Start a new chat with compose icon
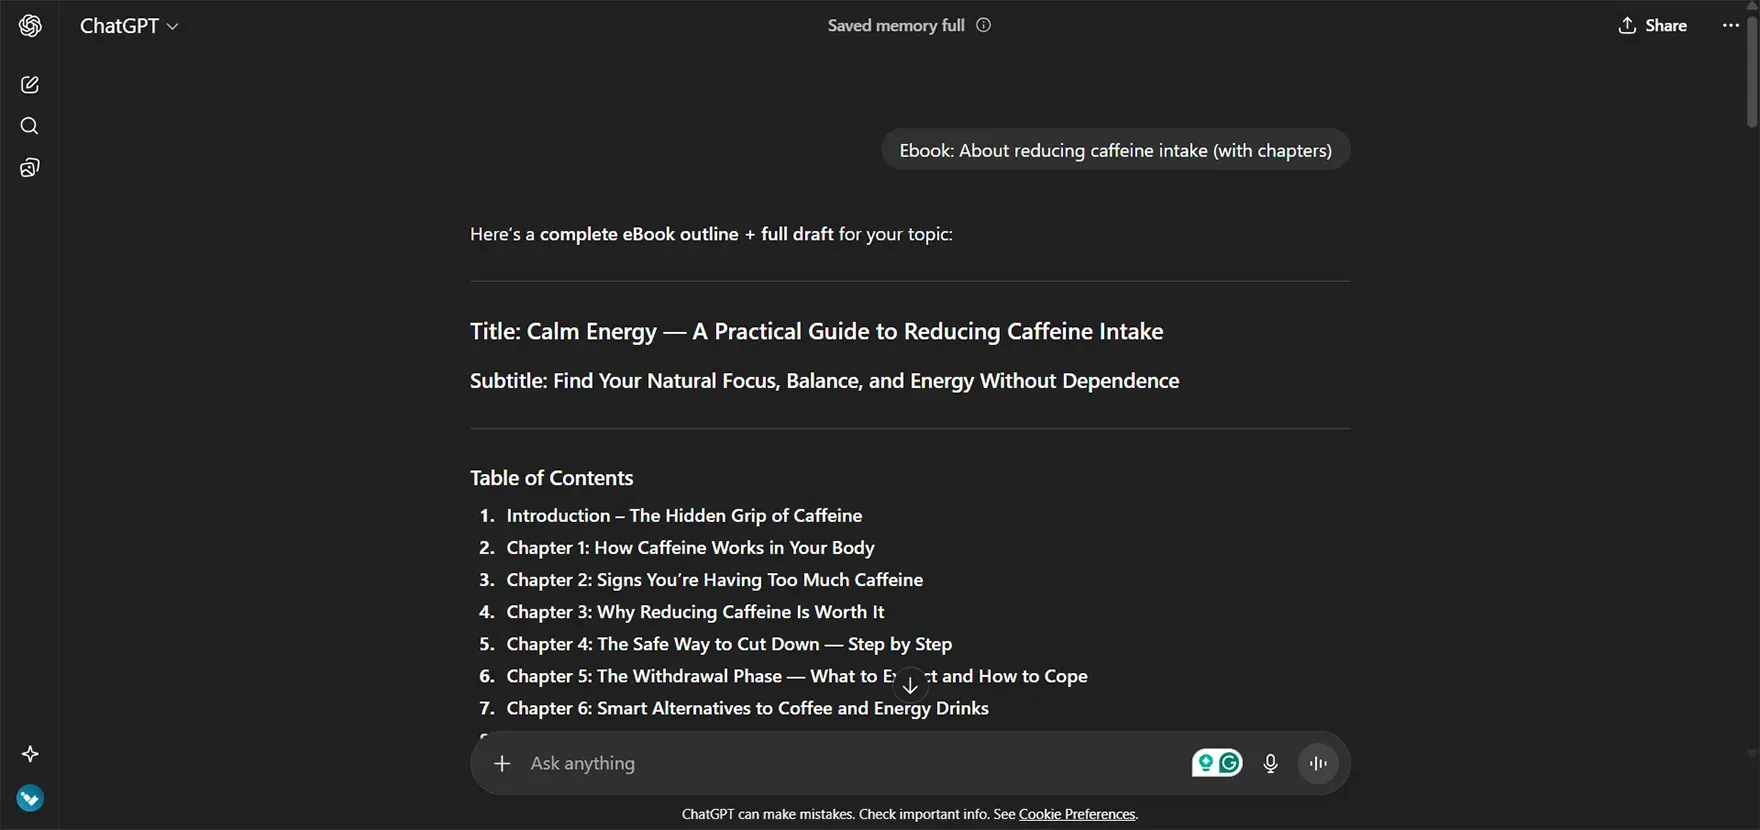1760x830 pixels. tap(30, 85)
